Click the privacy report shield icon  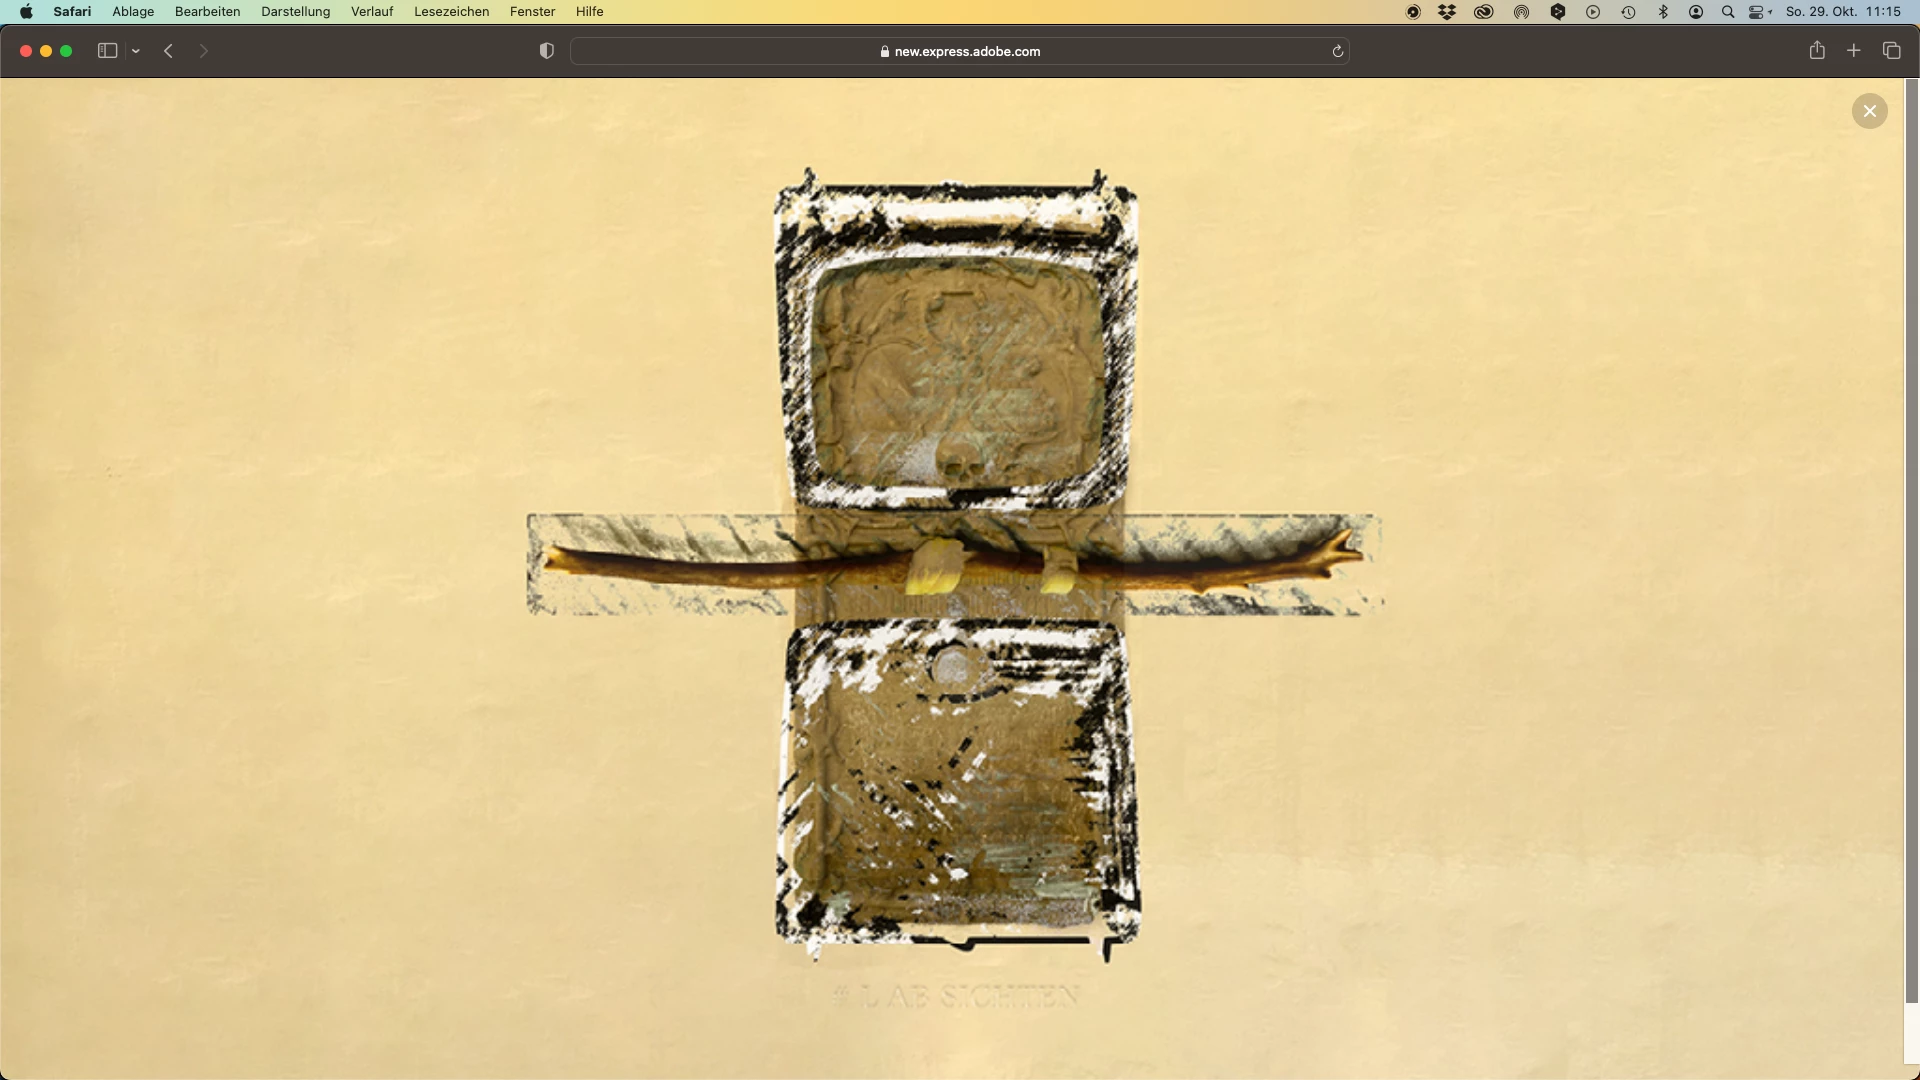coord(546,51)
